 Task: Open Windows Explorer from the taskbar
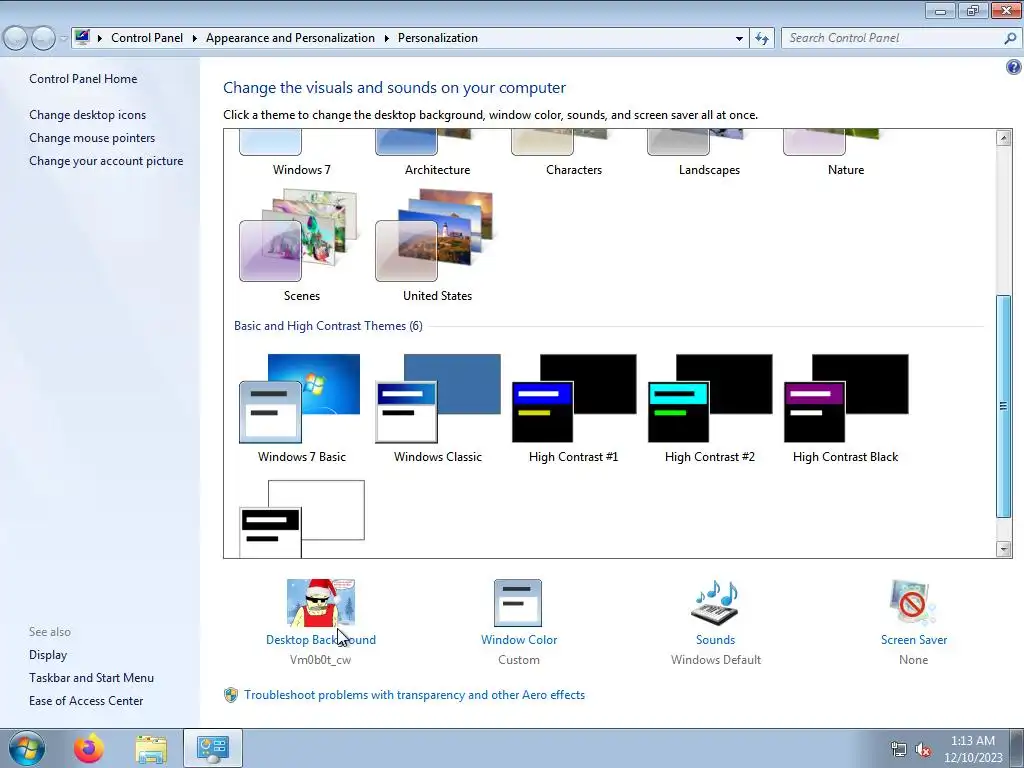[151, 748]
